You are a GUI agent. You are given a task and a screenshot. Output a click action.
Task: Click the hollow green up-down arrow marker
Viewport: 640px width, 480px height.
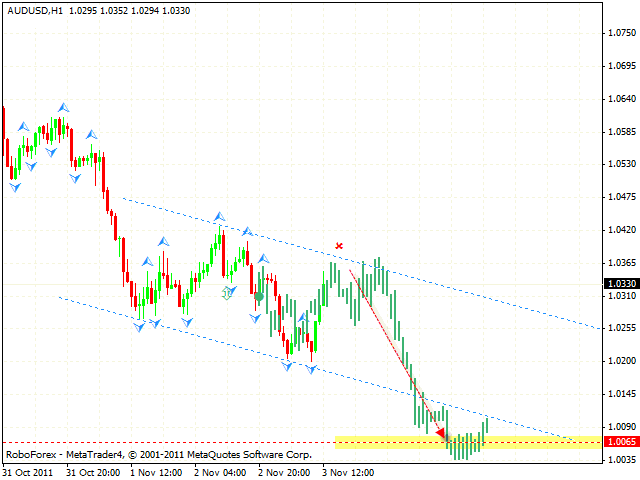228,293
